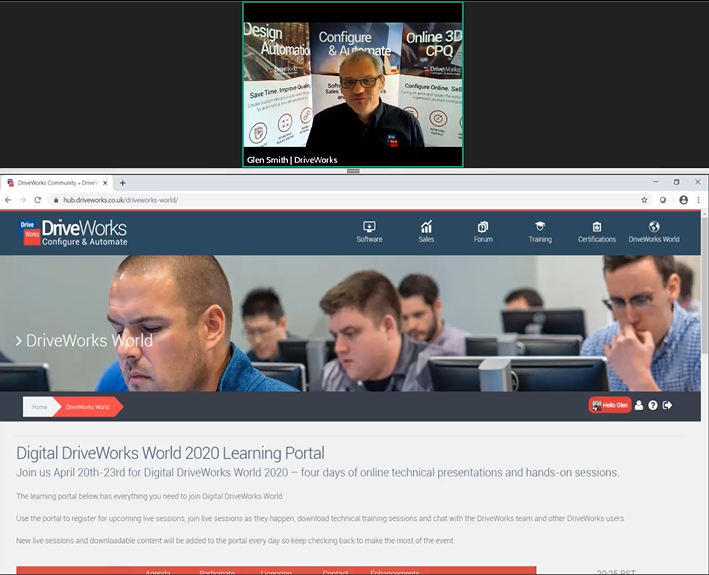Open the Chrome three-dot menu
The image size is (709, 575).
[x=698, y=200]
